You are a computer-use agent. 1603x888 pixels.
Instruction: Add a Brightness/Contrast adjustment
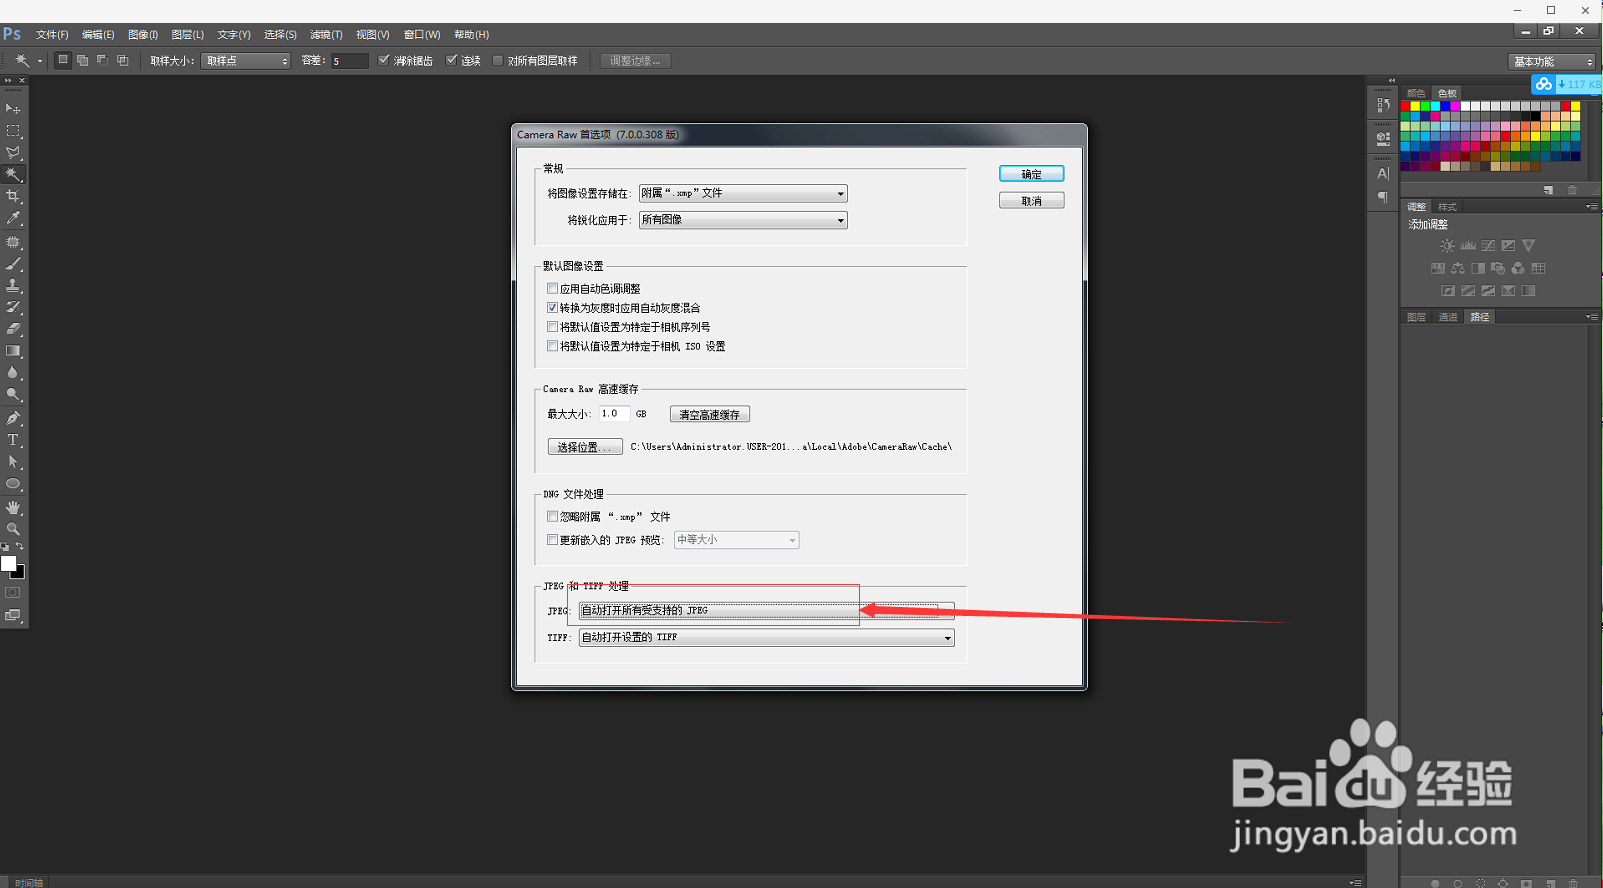[1447, 245]
